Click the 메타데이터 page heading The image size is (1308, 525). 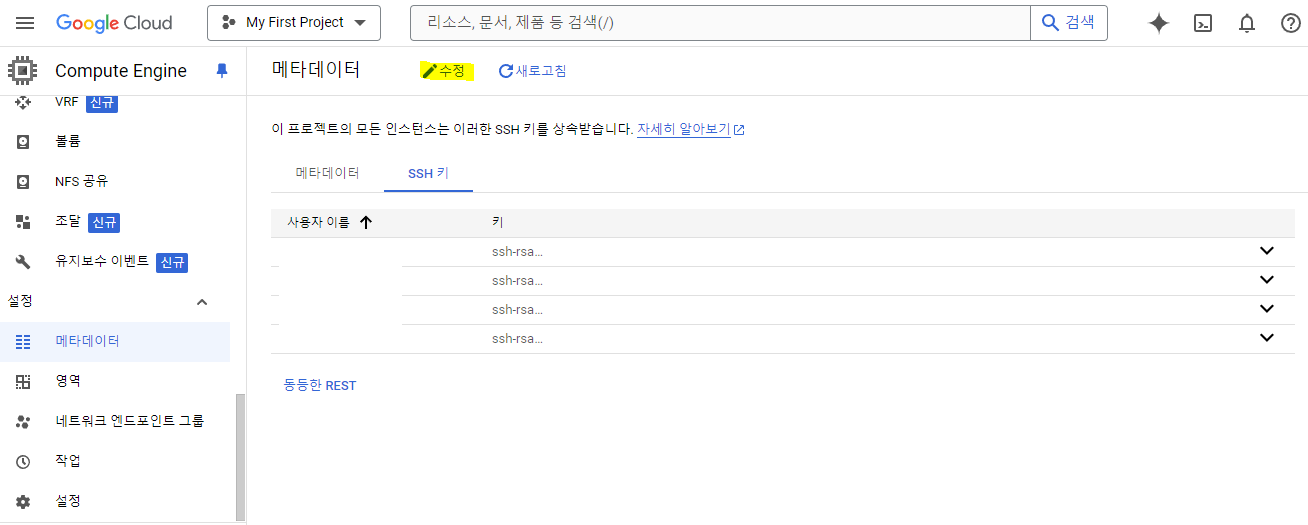(316, 69)
